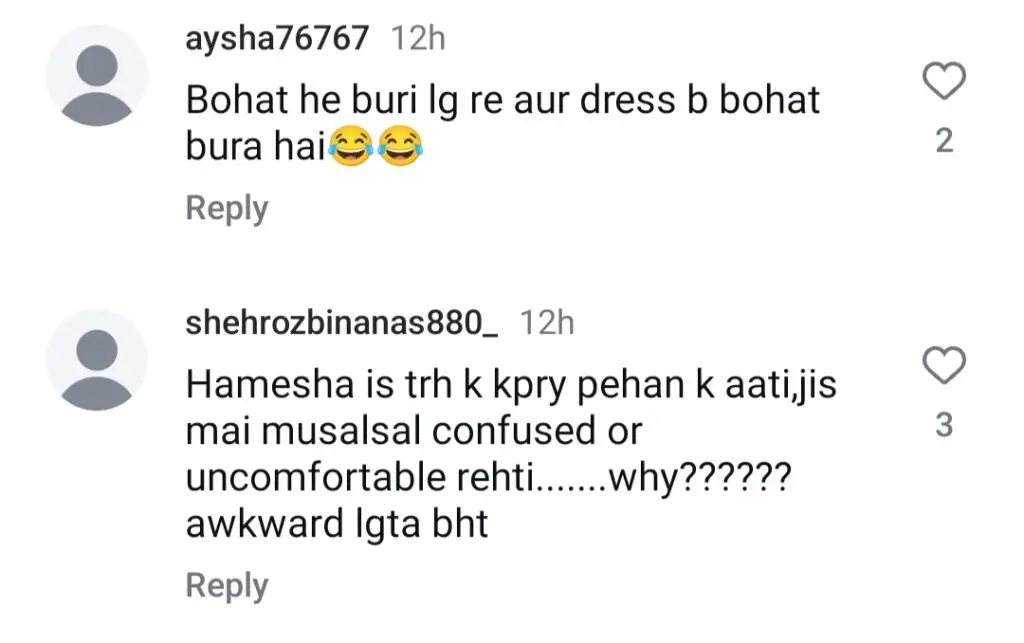1024x643 pixels.
Task: Click the first laughing-crying emoji
Action: pyautogui.click(x=349, y=149)
